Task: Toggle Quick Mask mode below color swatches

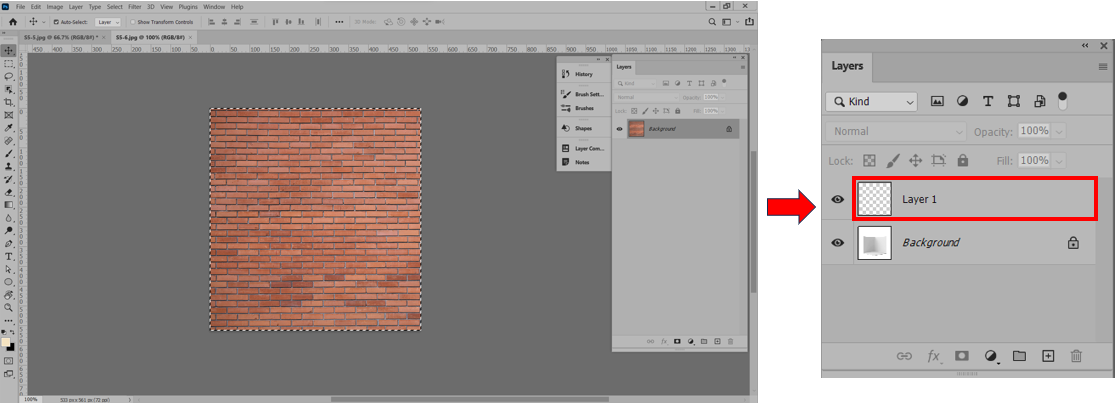Action: point(9,361)
